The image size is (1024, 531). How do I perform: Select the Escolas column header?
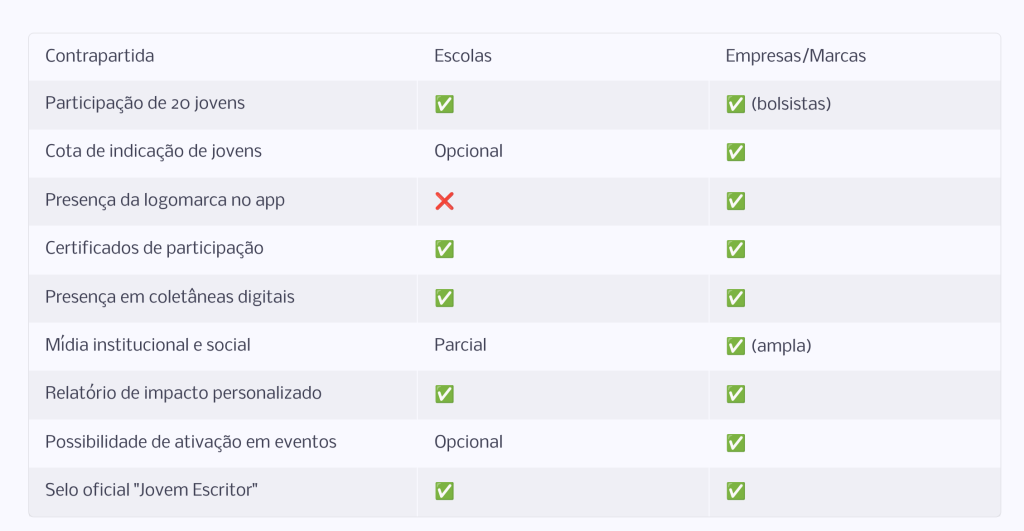(463, 56)
